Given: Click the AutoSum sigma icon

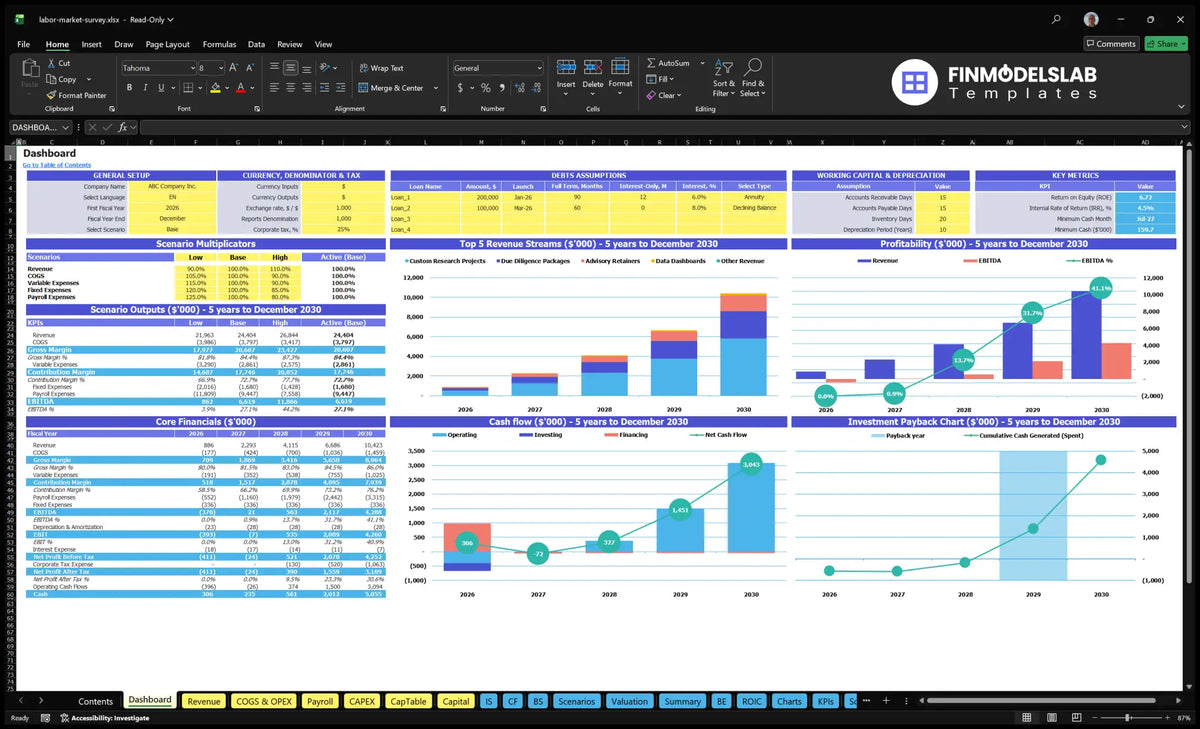Looking at the screenshot, I should pyautogui.click(x=651, y=63).
